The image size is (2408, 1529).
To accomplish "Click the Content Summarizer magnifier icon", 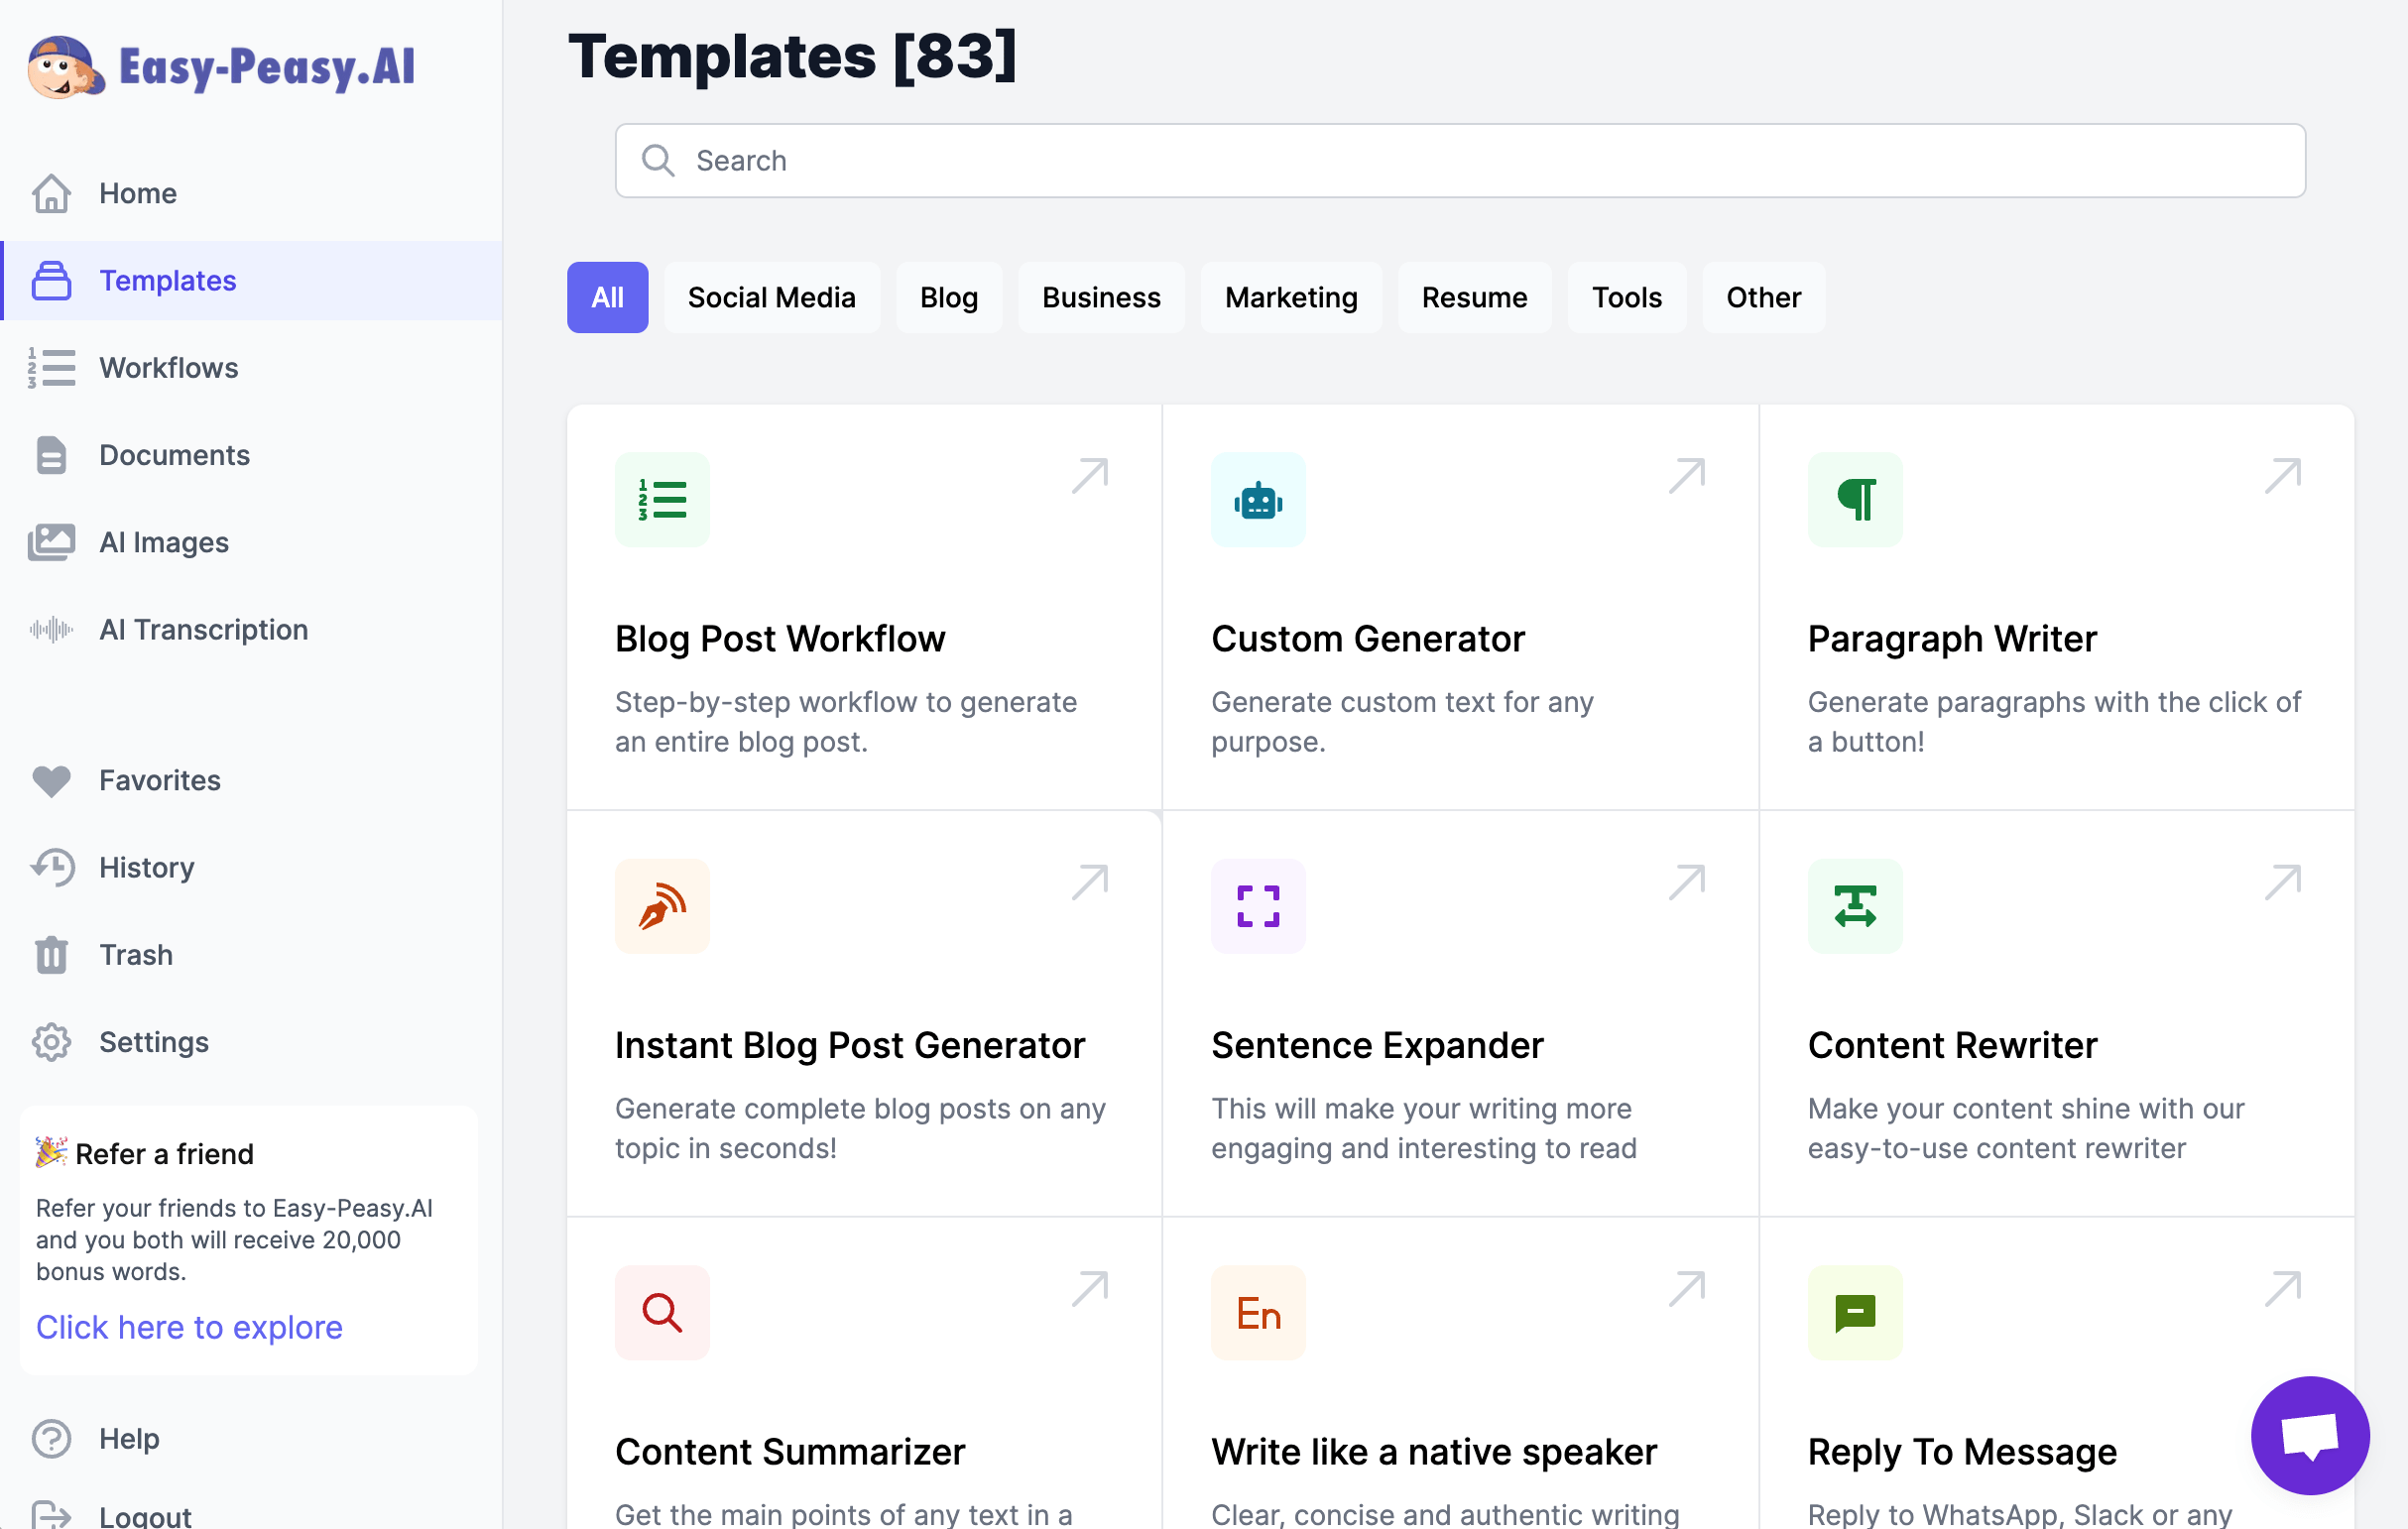I will click(662, 1312).
